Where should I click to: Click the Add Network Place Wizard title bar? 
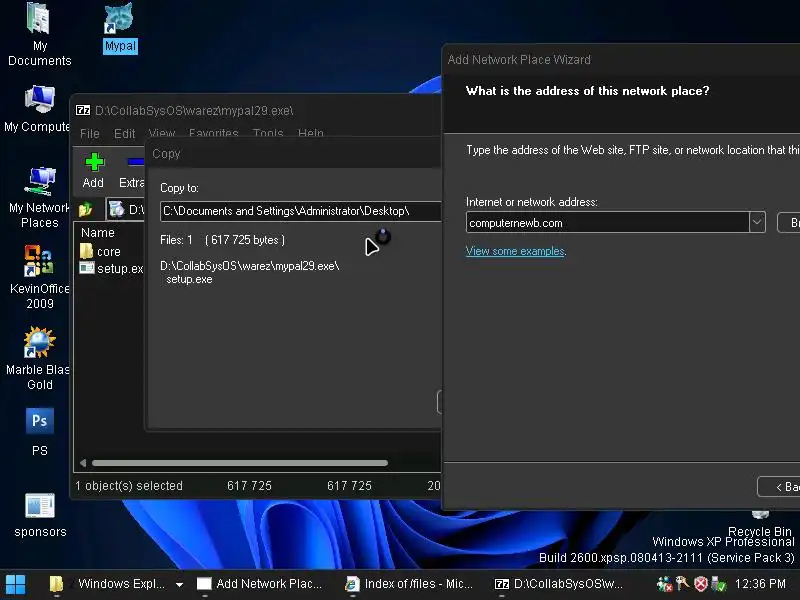(621, 60)
